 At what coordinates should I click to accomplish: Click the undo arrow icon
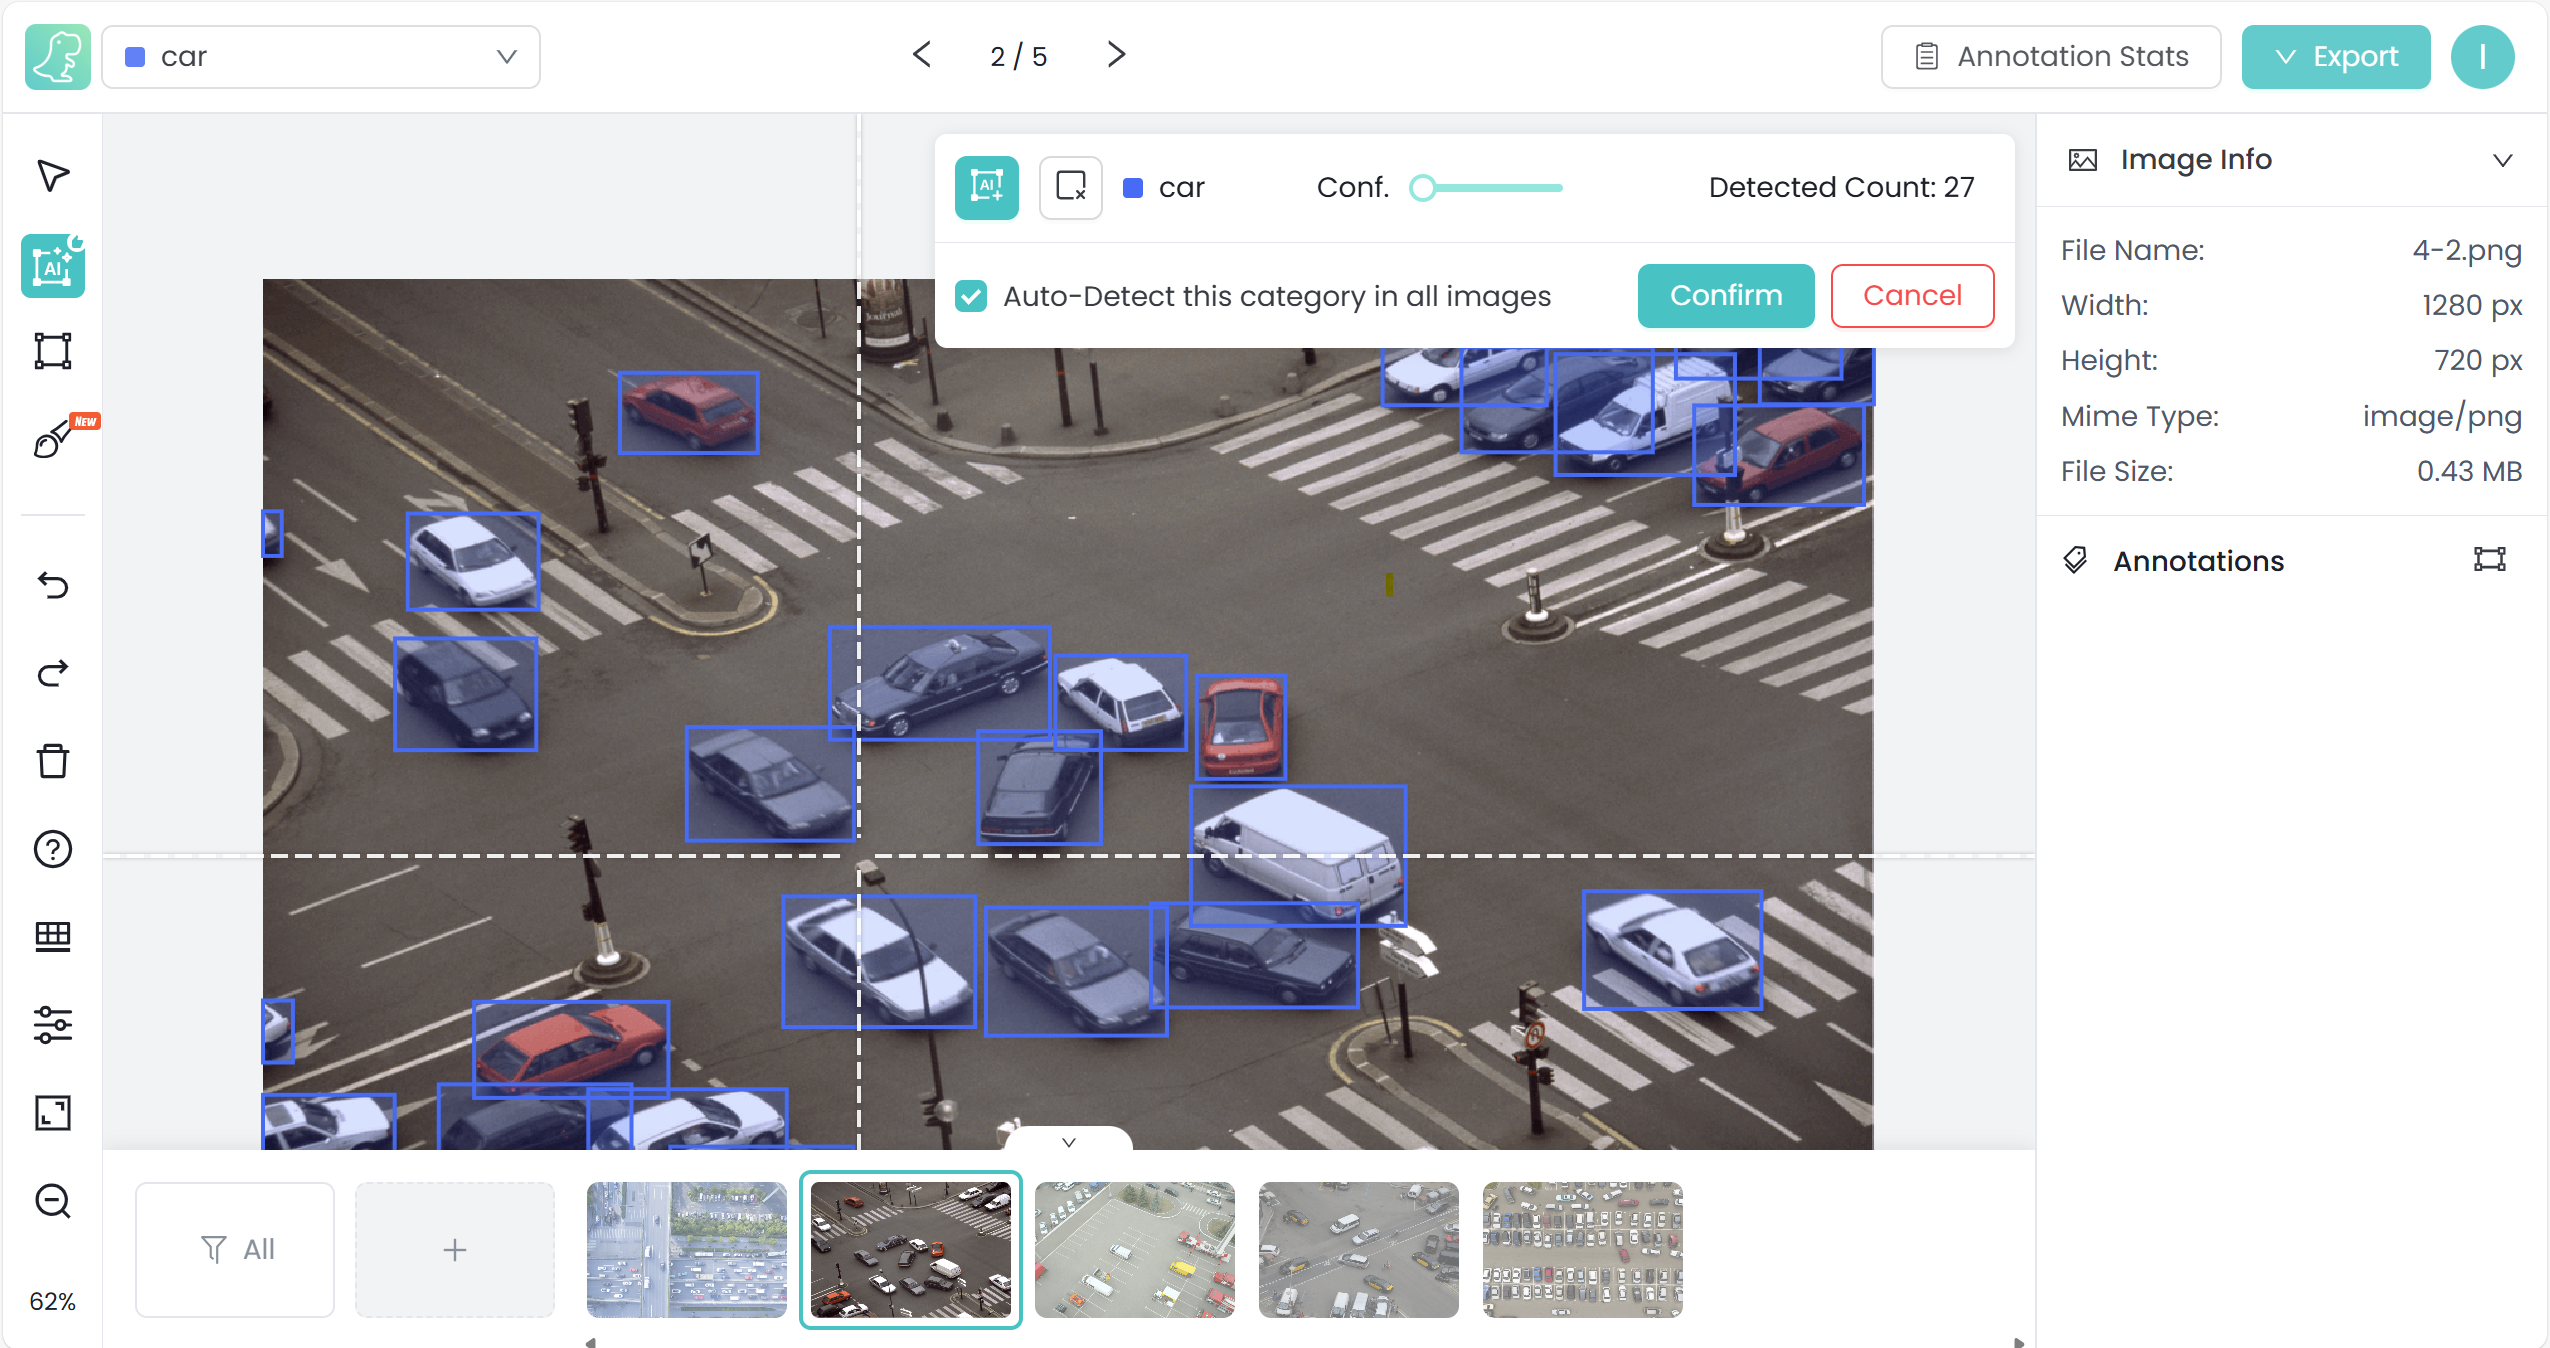[x=53, y=585]
